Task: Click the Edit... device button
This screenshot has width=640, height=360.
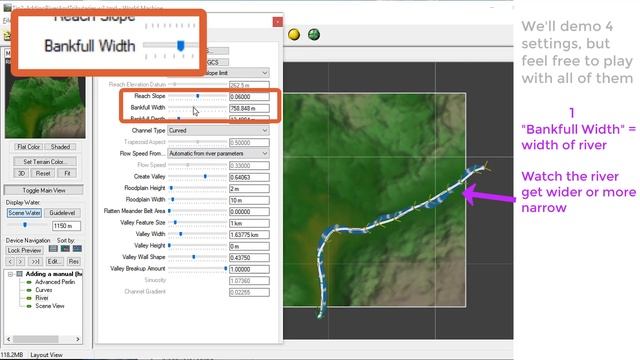Action: pyautogui.click(x=54, y=262)
